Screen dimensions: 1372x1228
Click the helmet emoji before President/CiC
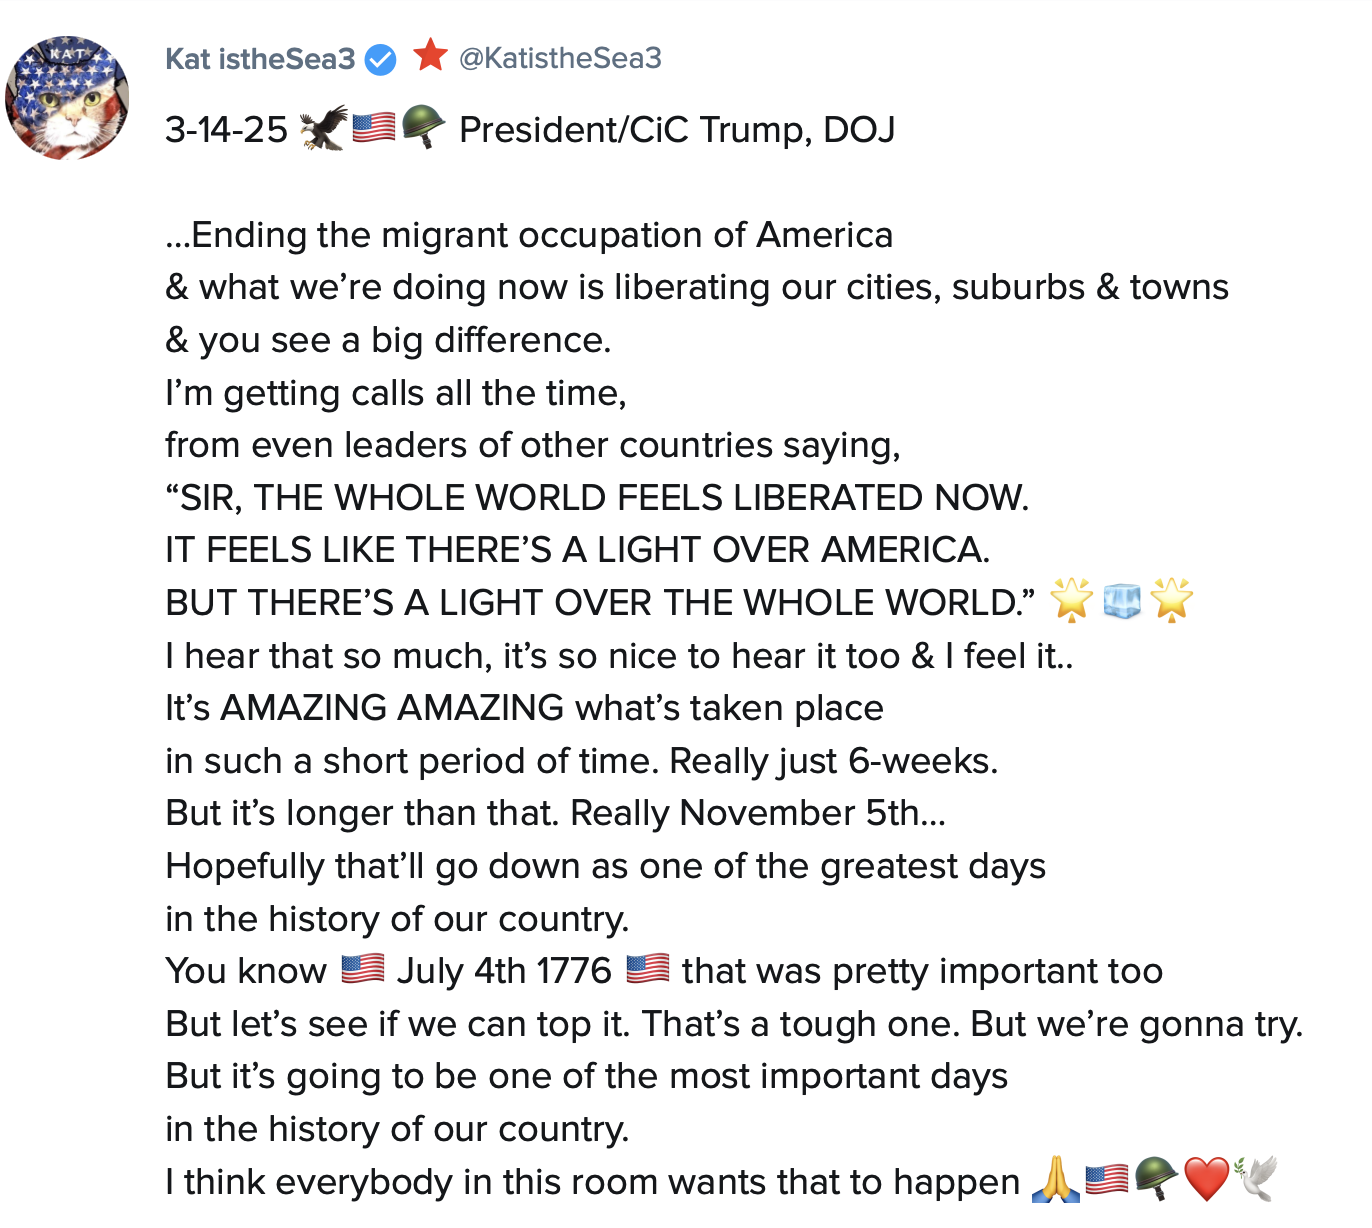[423, 128]
